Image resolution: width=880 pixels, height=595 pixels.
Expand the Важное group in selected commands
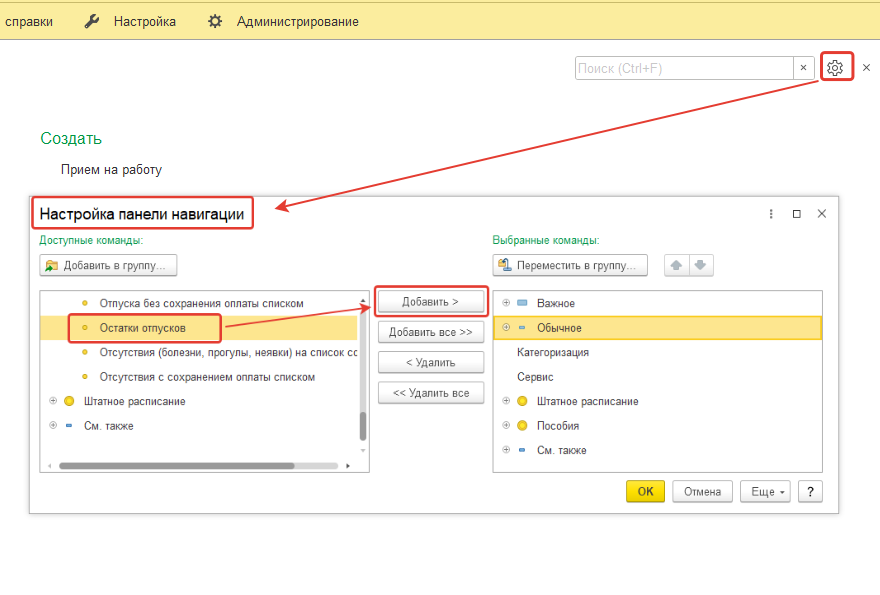click(x=506, y=303)
